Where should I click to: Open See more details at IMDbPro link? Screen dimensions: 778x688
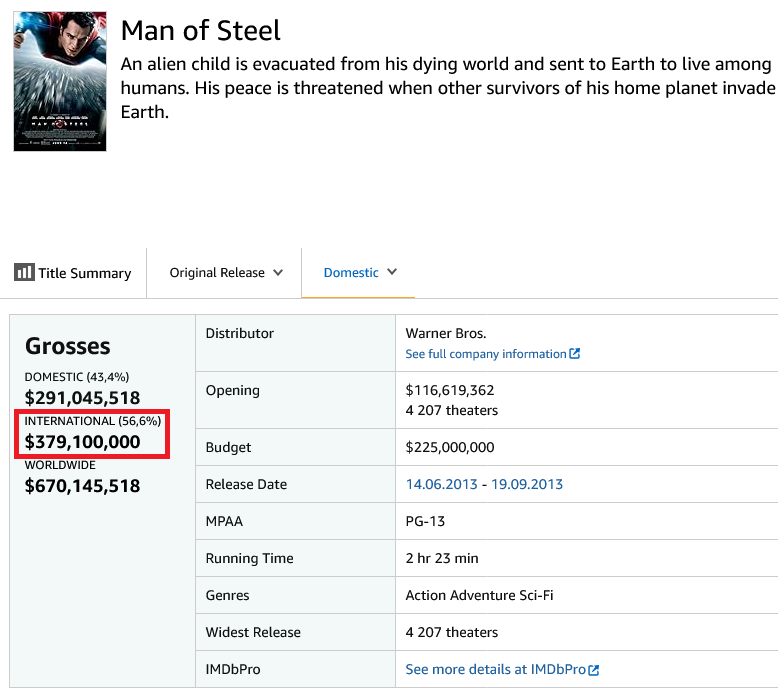coord(502,669)
